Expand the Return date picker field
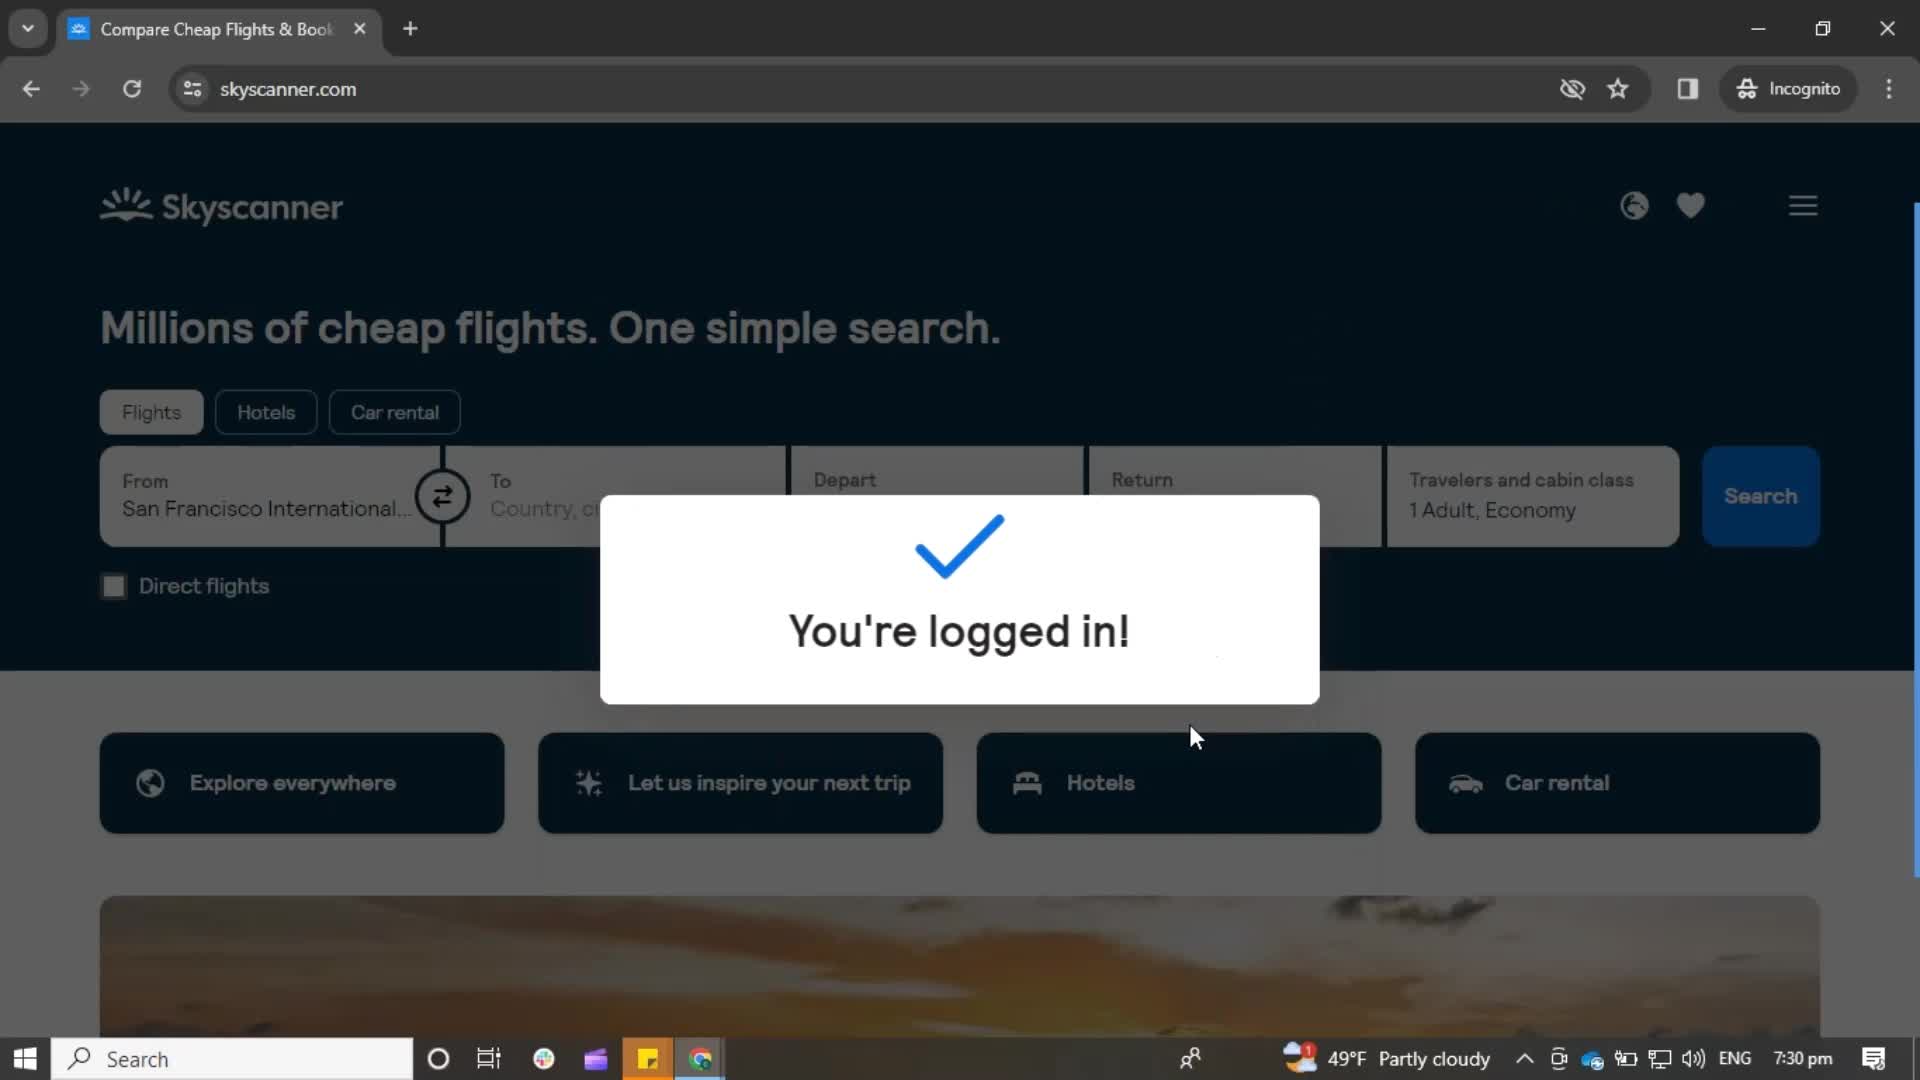This screenshot has width=1920, height=1080. tap(1236, 496)
